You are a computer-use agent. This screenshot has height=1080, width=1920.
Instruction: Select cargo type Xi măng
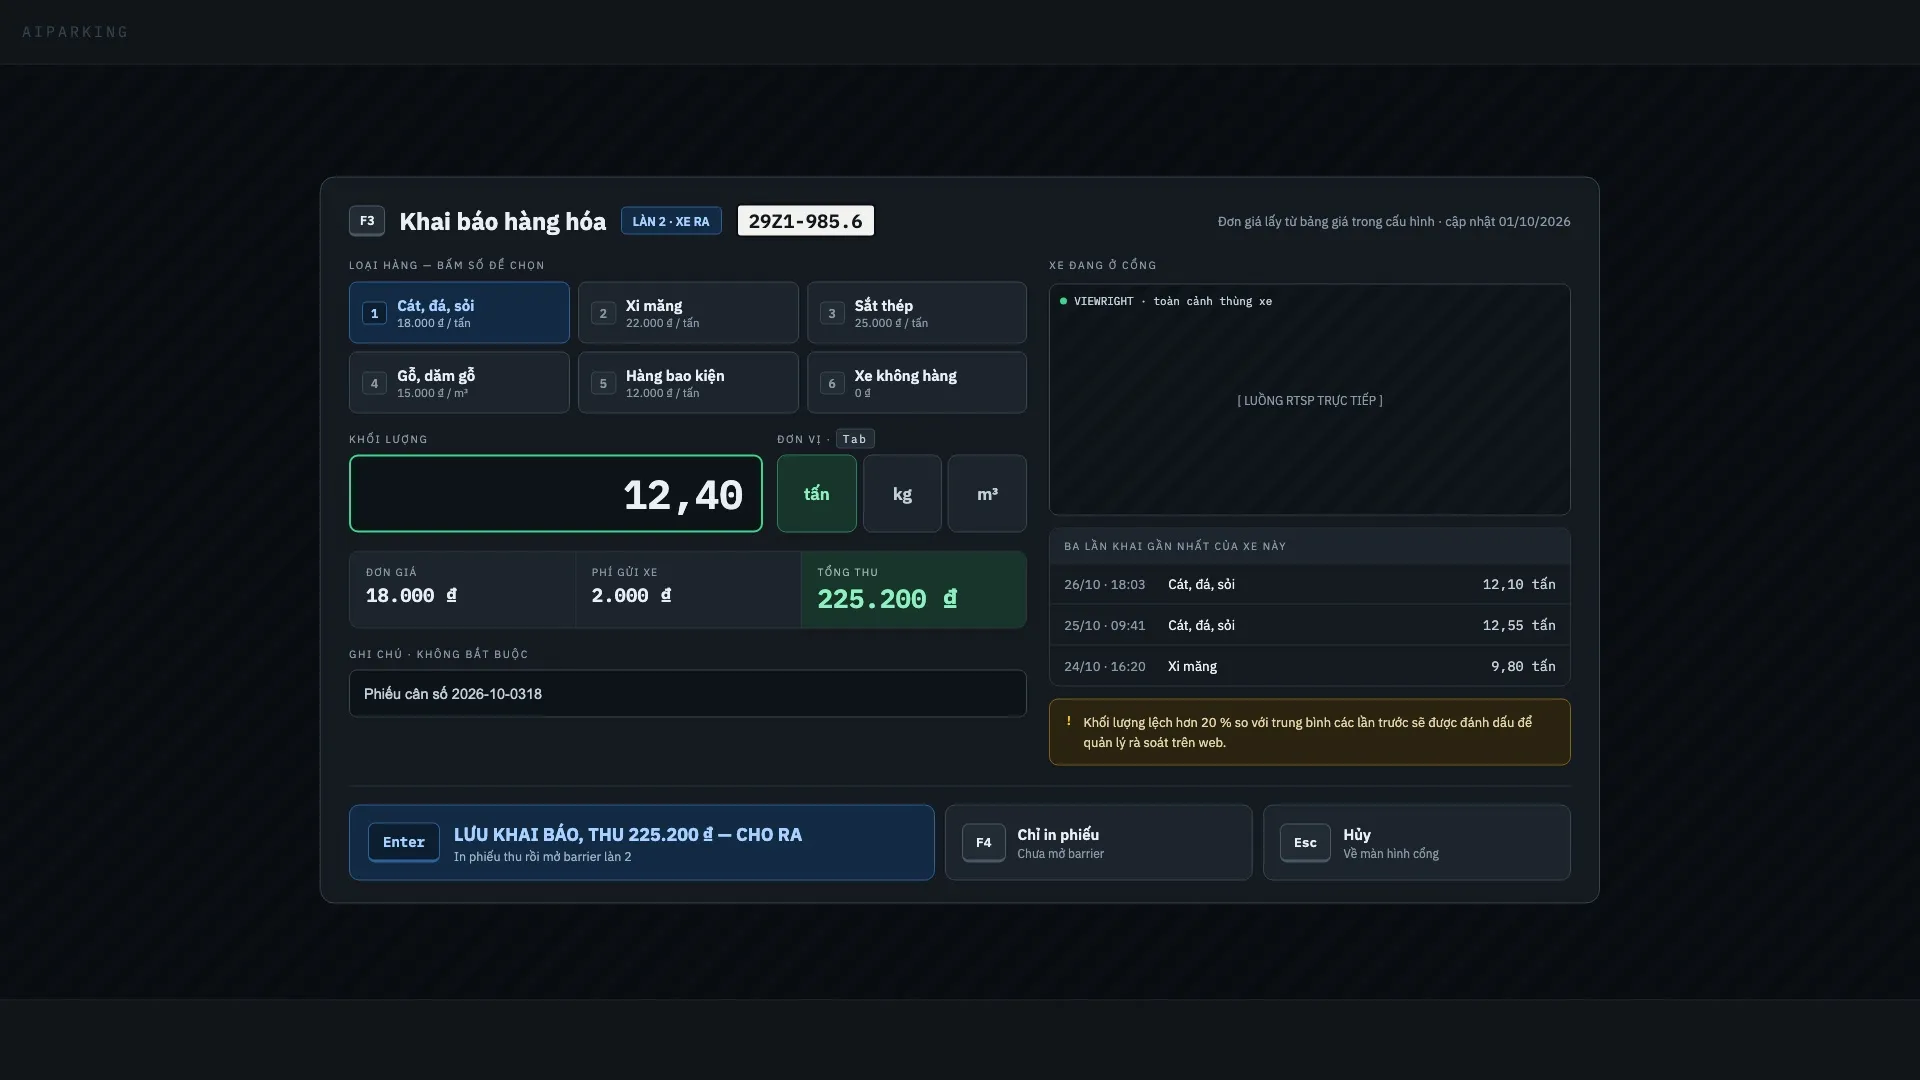point(688,313)
